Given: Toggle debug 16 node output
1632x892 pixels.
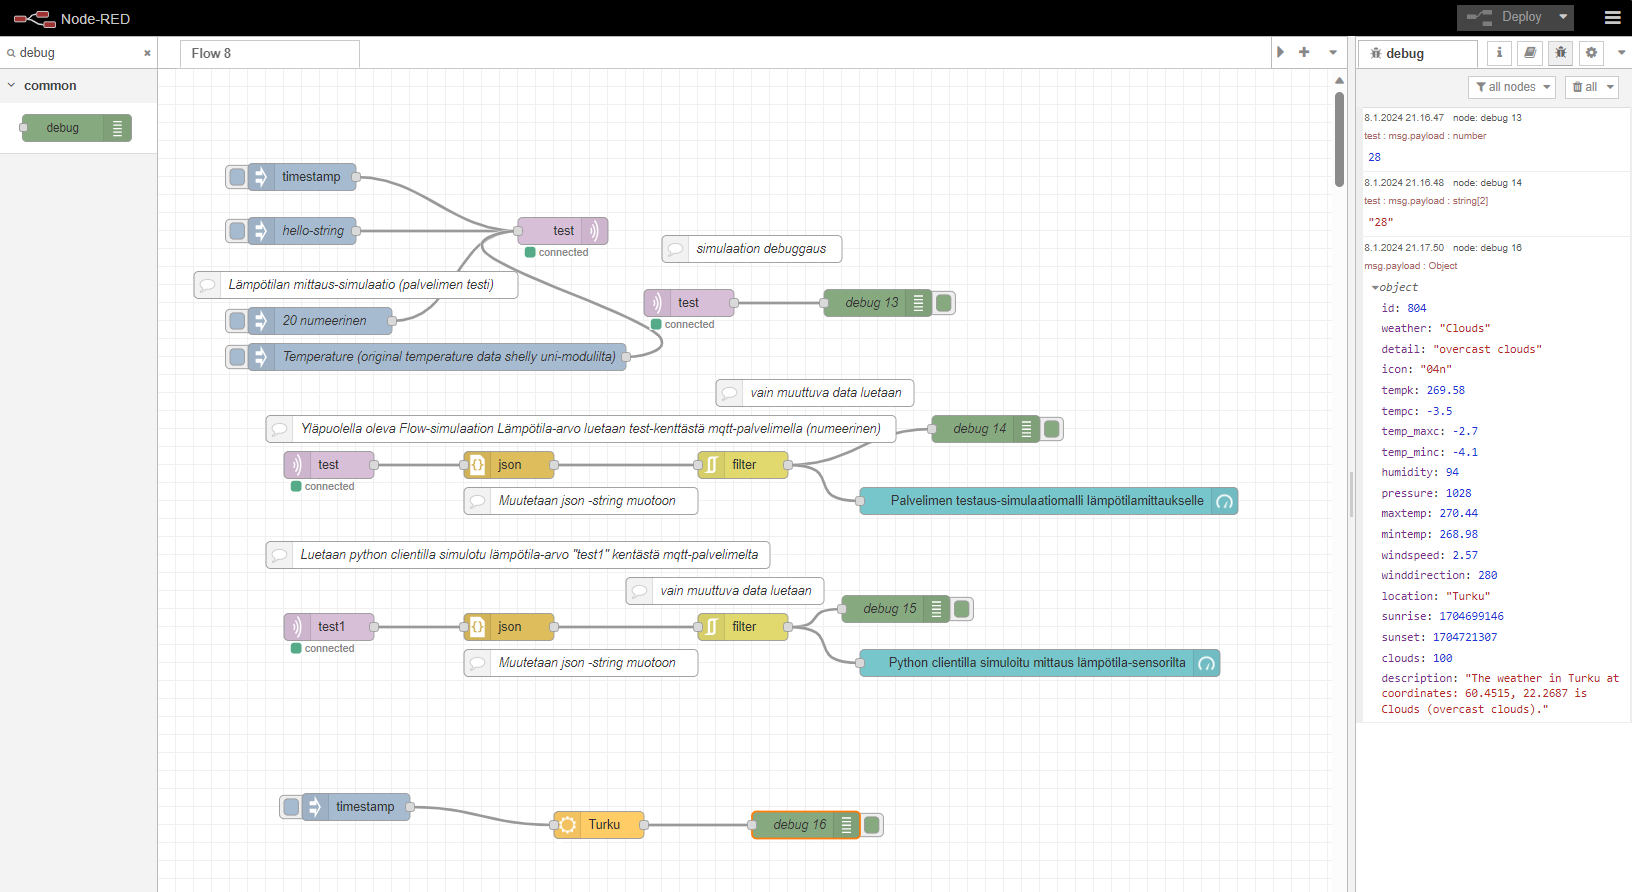Looking at the screenshot, I should pyautogui.click(x=871, y=825).
